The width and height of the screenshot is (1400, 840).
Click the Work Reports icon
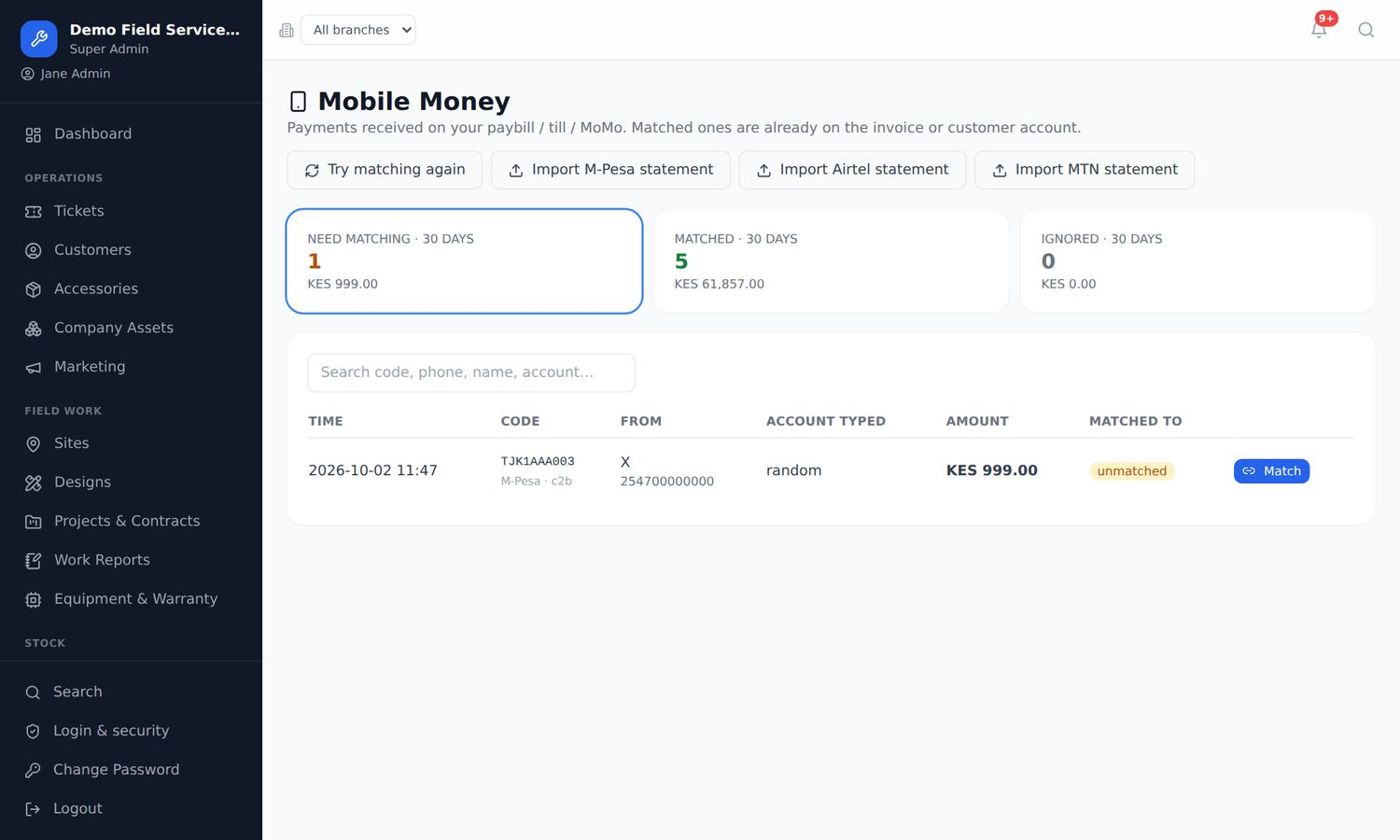tap(33, 561)
